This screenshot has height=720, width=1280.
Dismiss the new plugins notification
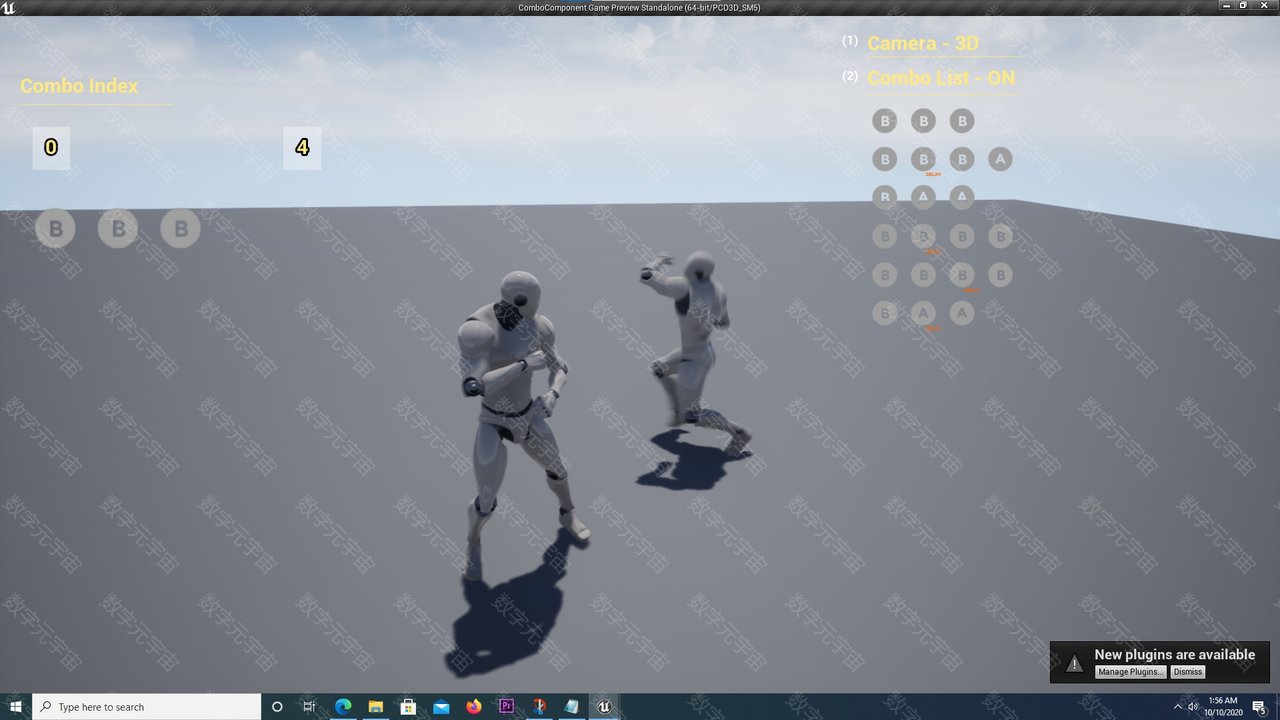[x=1187, y=672]
